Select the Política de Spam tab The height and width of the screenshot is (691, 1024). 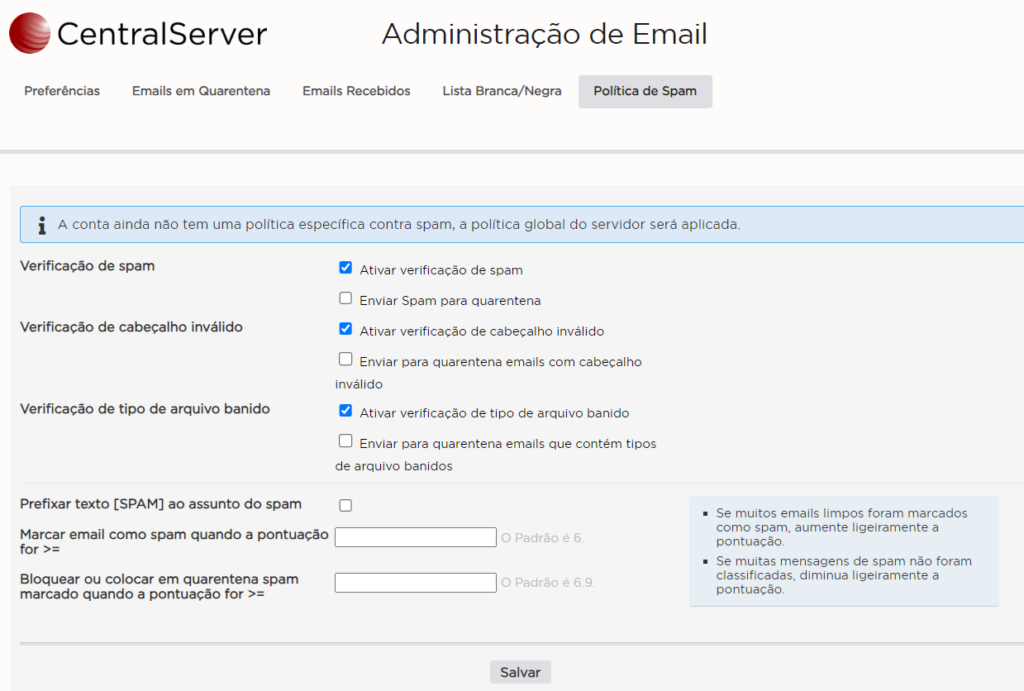click(x=645, y=91)
